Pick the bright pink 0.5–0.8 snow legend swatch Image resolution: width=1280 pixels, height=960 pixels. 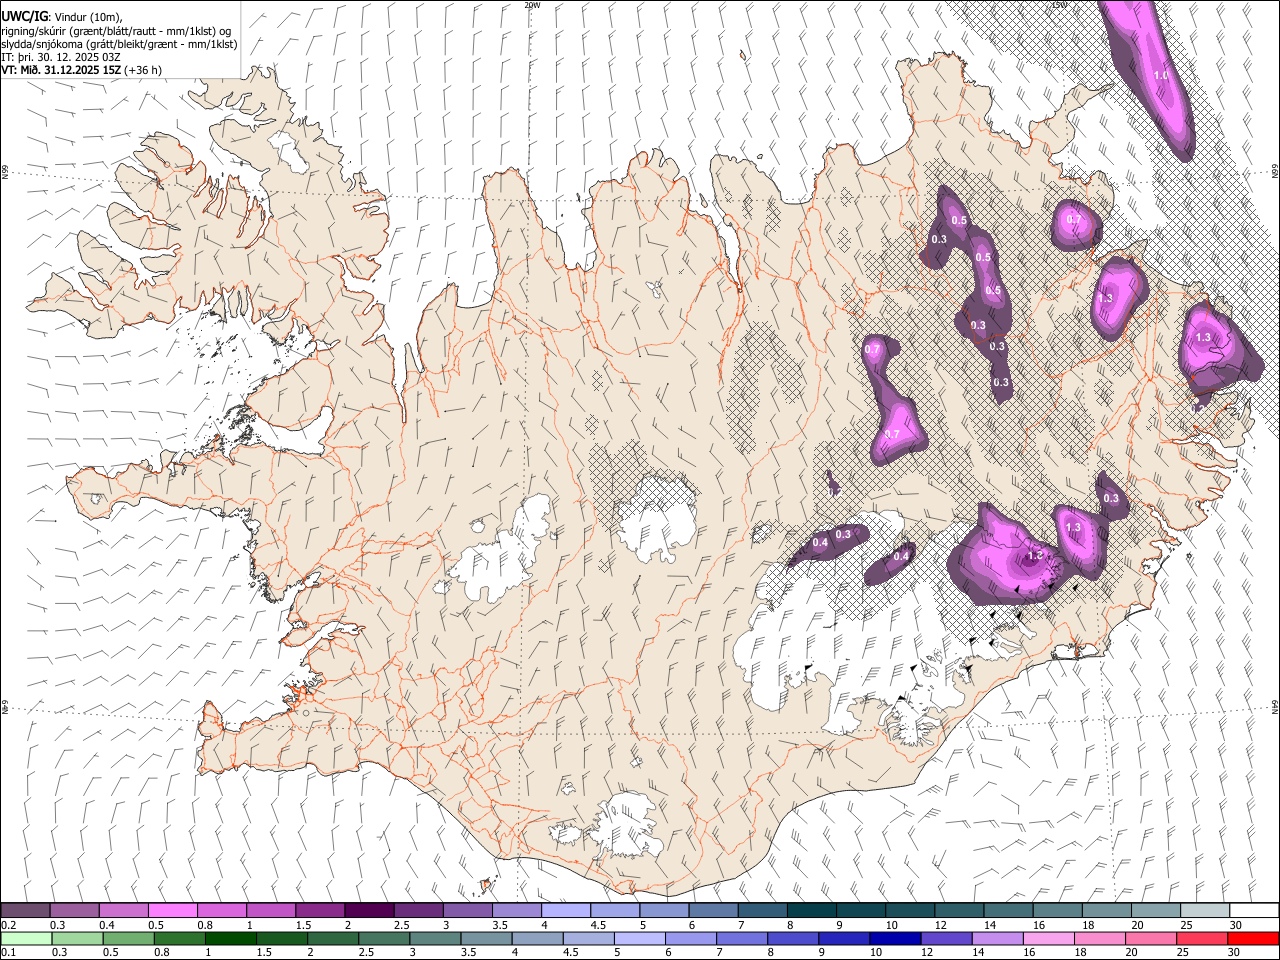172,910
